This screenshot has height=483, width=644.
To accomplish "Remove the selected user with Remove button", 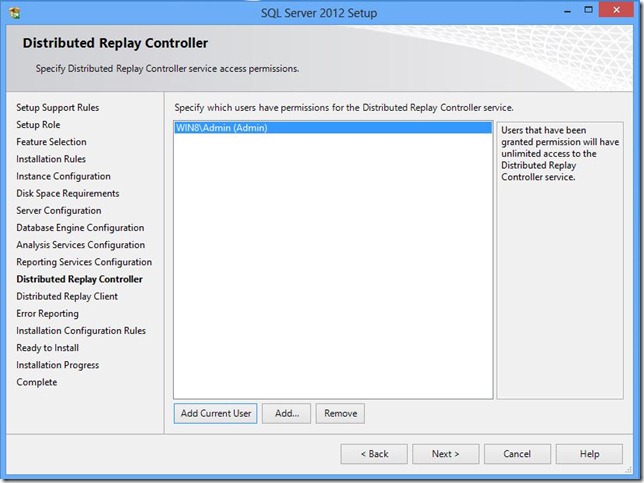I will tap(340, 413).
